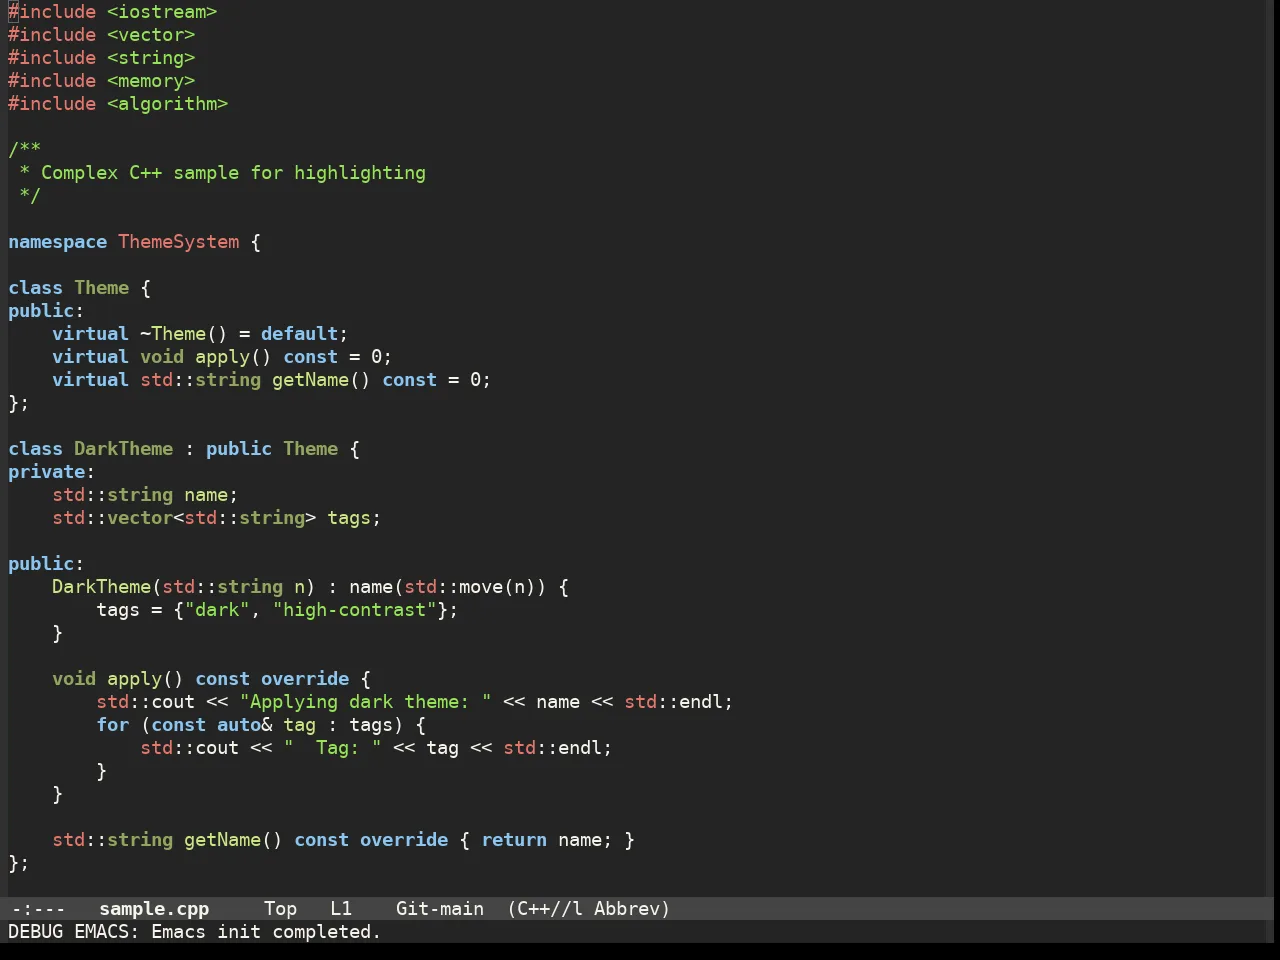Click the "high-contrast" string literal
Viewport: 1280px width, 960px height.
pos(354,610)
